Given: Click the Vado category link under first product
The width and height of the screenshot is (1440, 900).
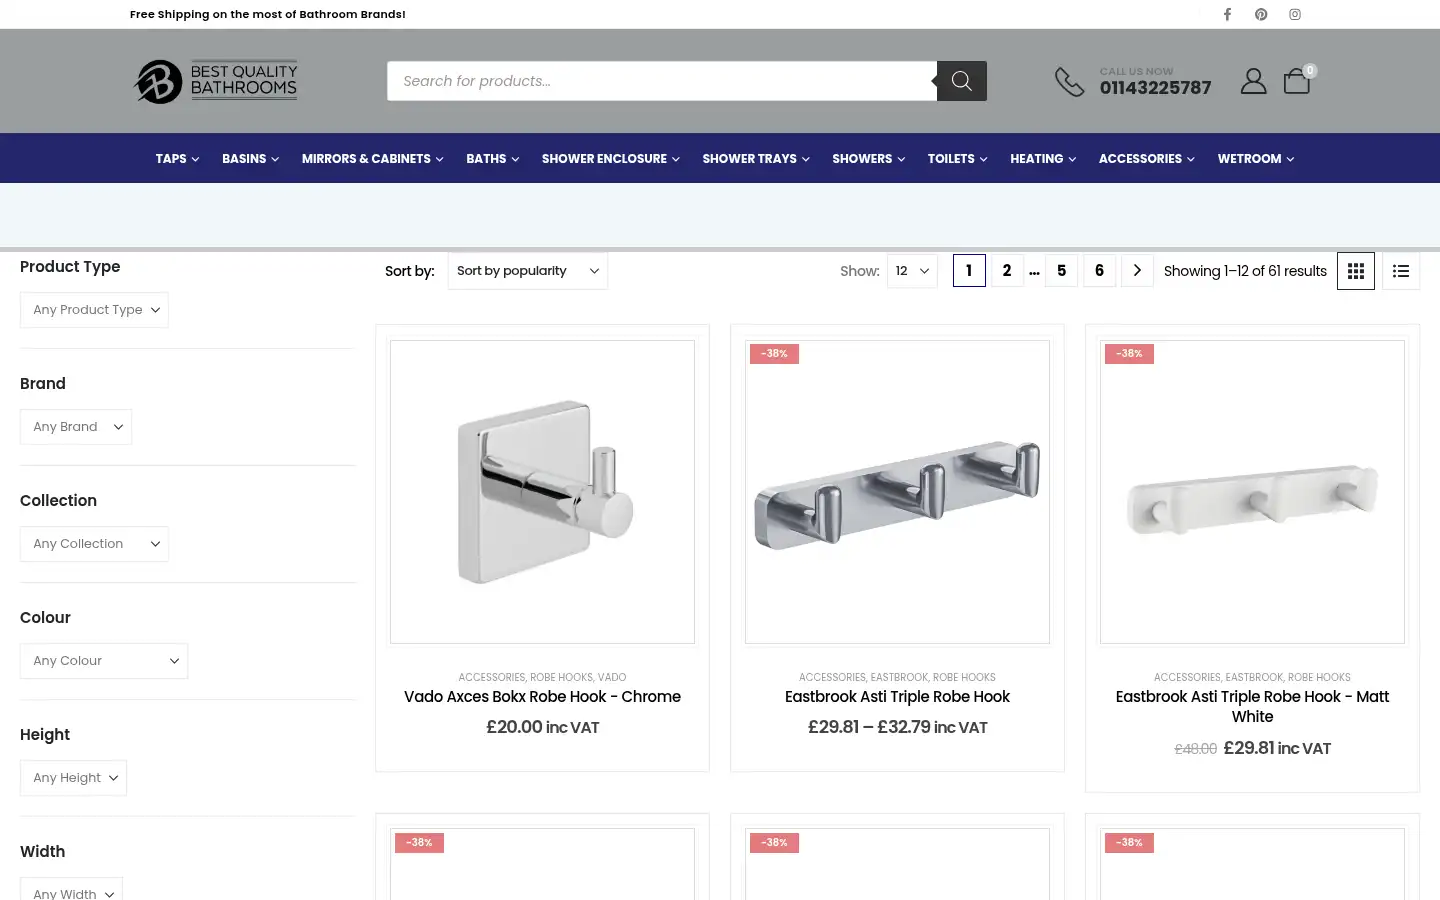Looking at the screenshot, I should (x=612, y=677).
